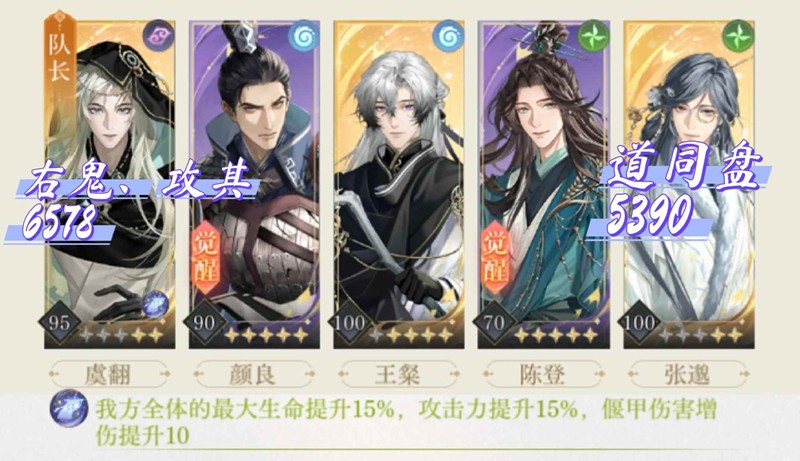This screenshot has height=461, width=800.
Task: Click the level 70 badge on 陈登
Action: (x=493, y=323)
